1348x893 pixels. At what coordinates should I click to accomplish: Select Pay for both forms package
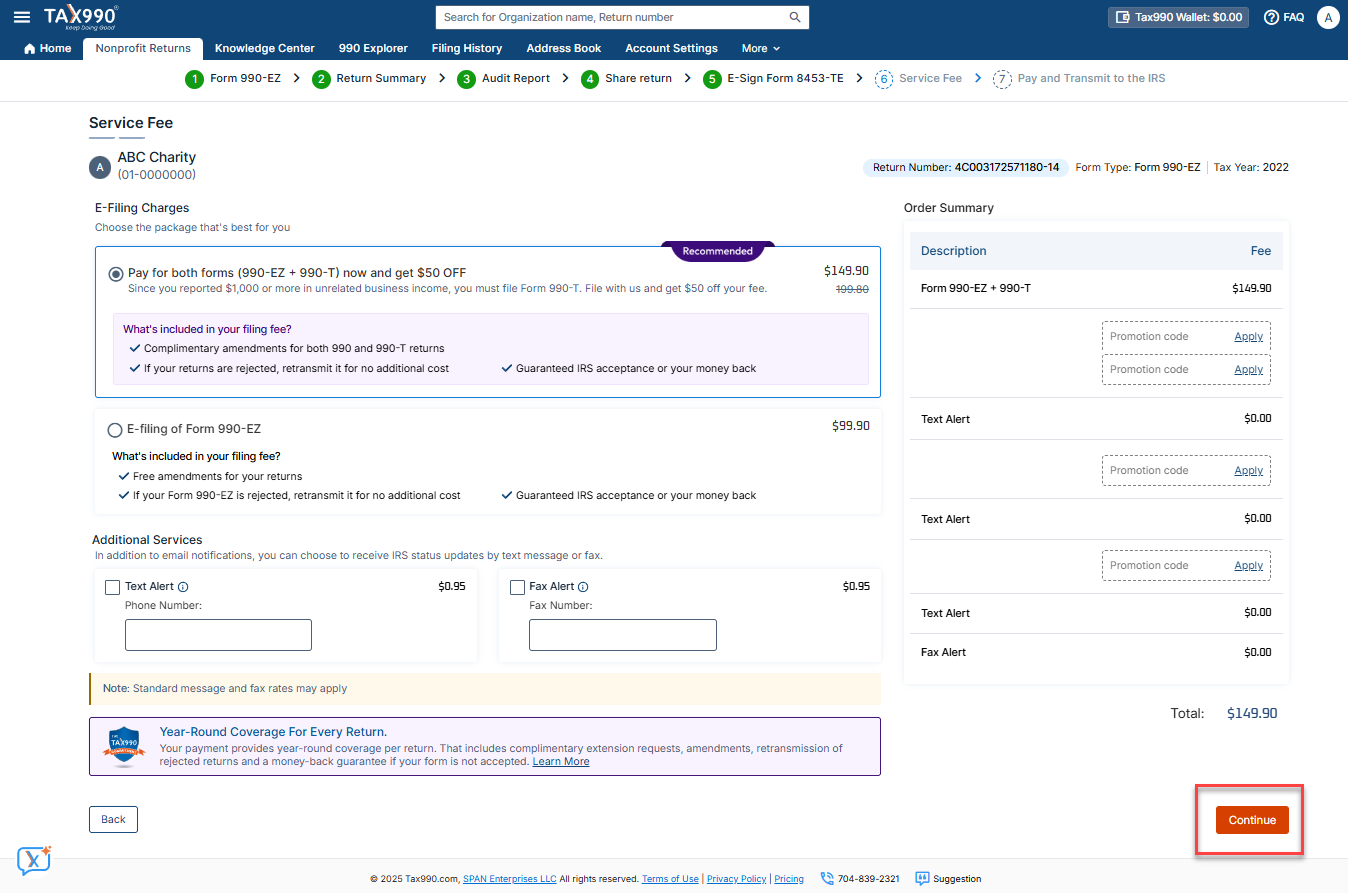coord(116,273)
